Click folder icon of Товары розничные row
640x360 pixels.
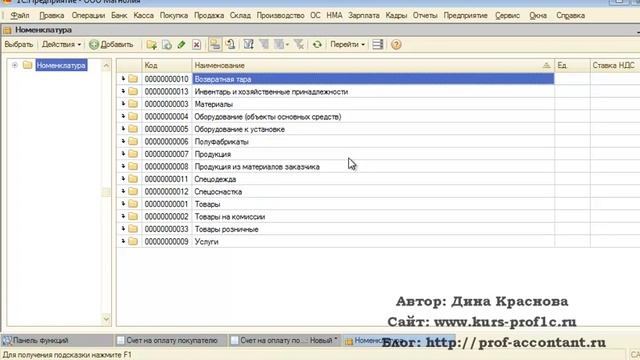tap(133, 229)
